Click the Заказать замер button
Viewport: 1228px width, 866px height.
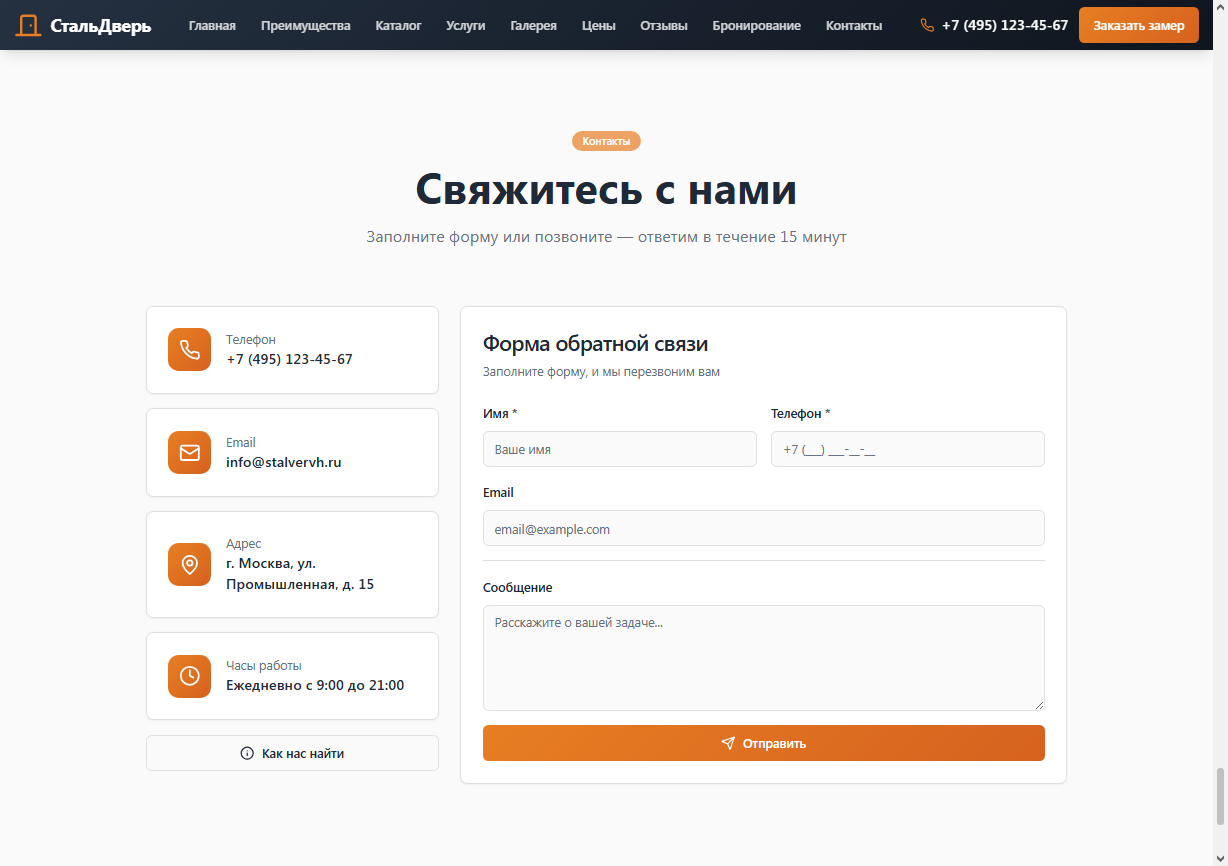click(x=1138, y=25)
